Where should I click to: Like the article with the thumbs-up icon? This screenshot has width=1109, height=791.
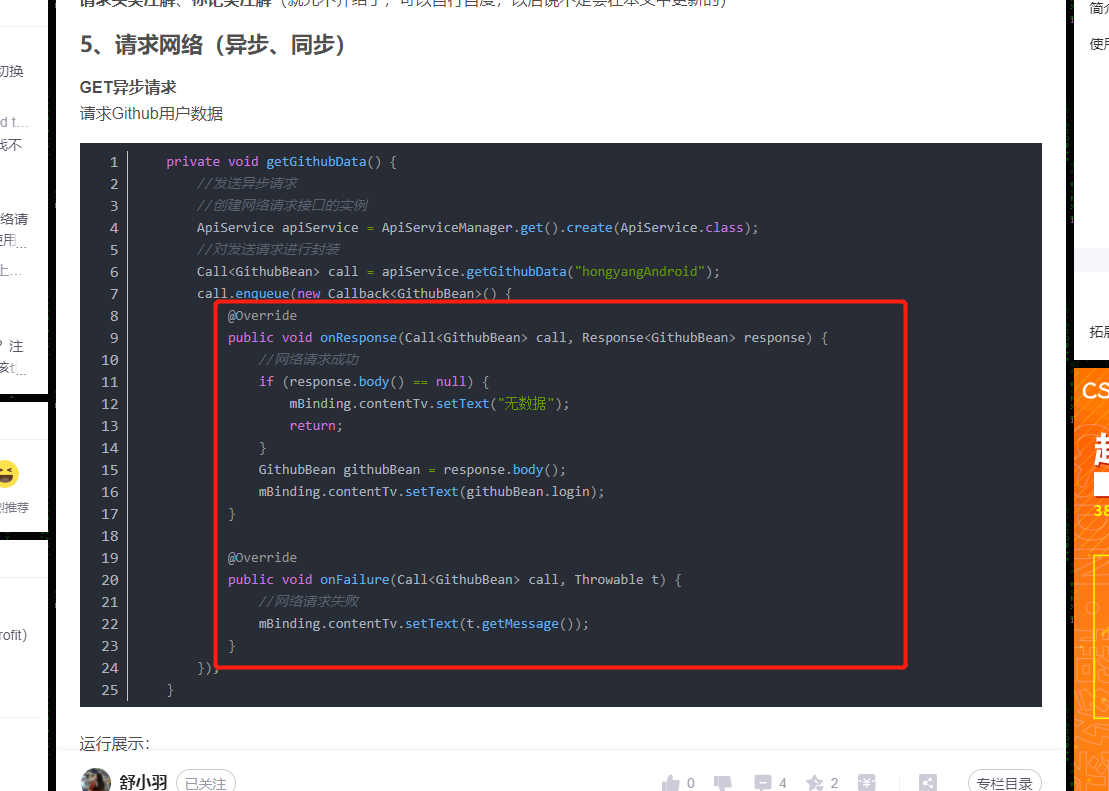670,782
